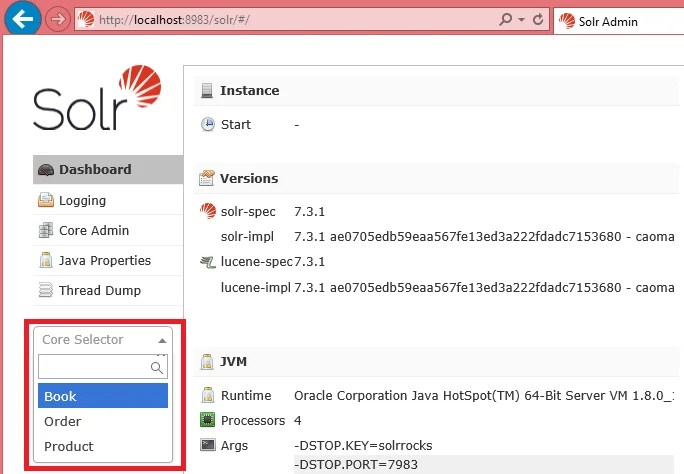684x474 pixels.
Task: Click the JVM section heading
Action: (x=233, y=361)
